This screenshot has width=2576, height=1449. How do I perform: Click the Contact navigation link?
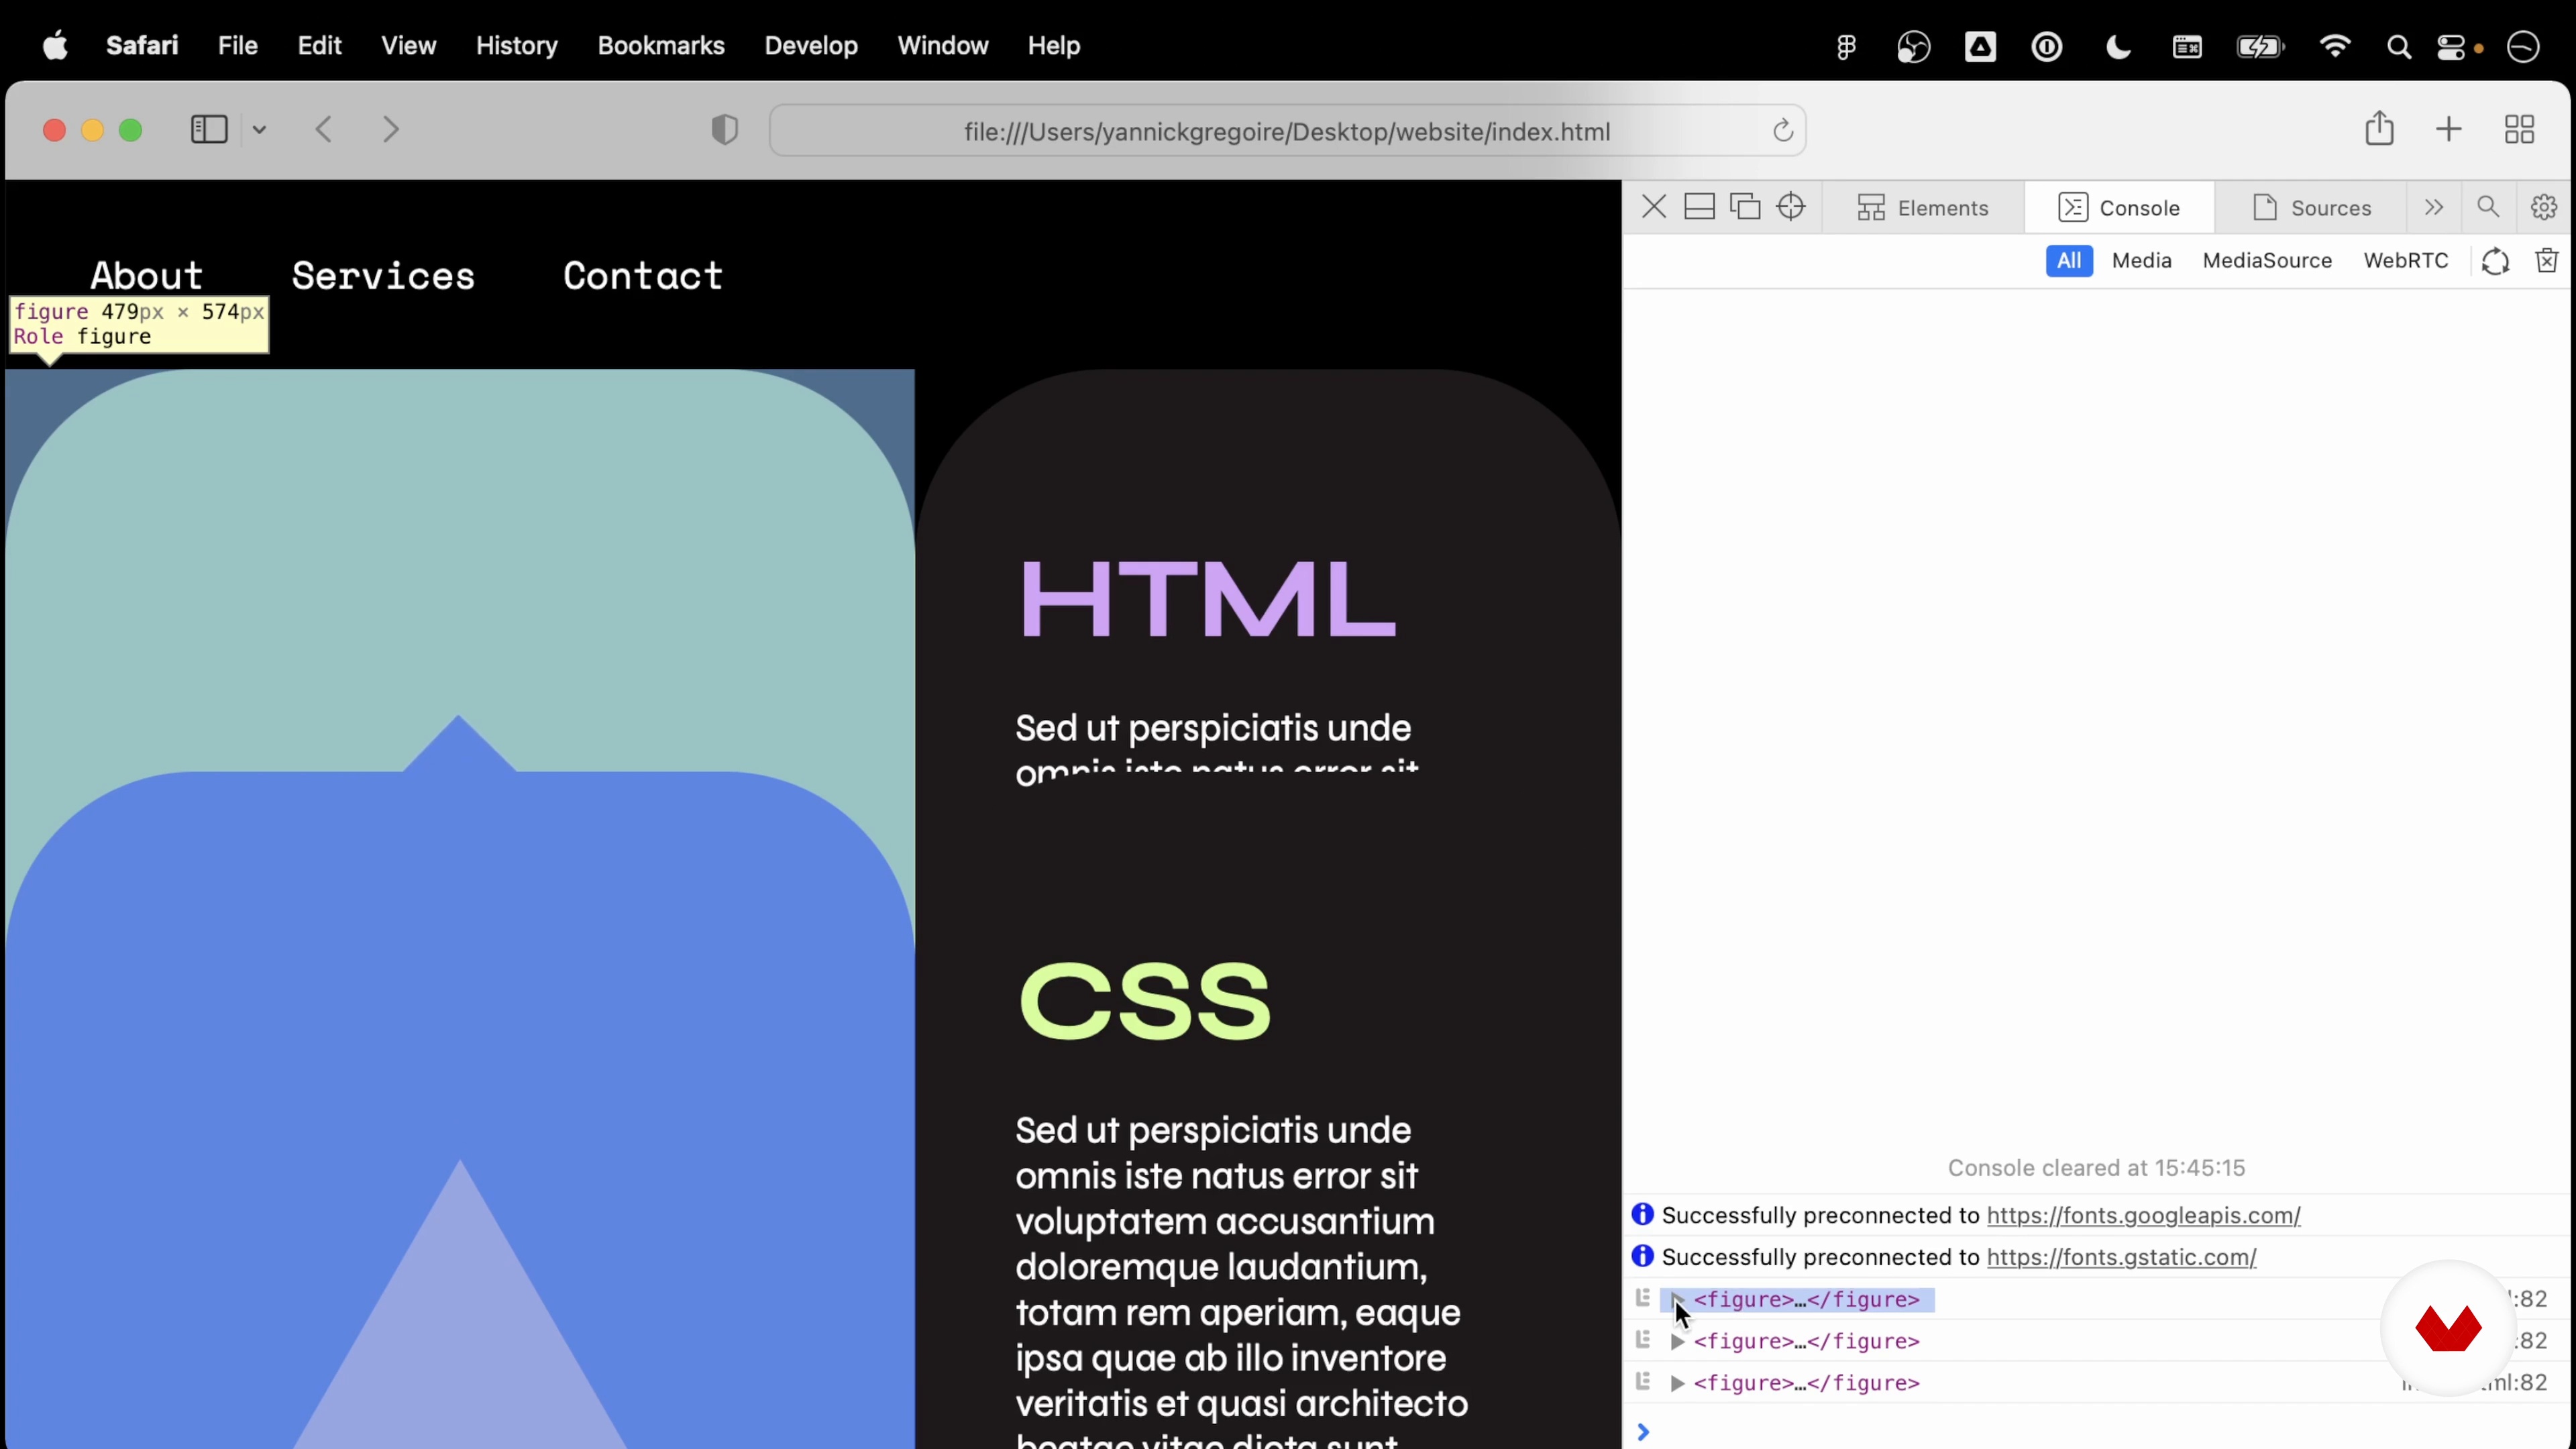(x=643, y=276)
